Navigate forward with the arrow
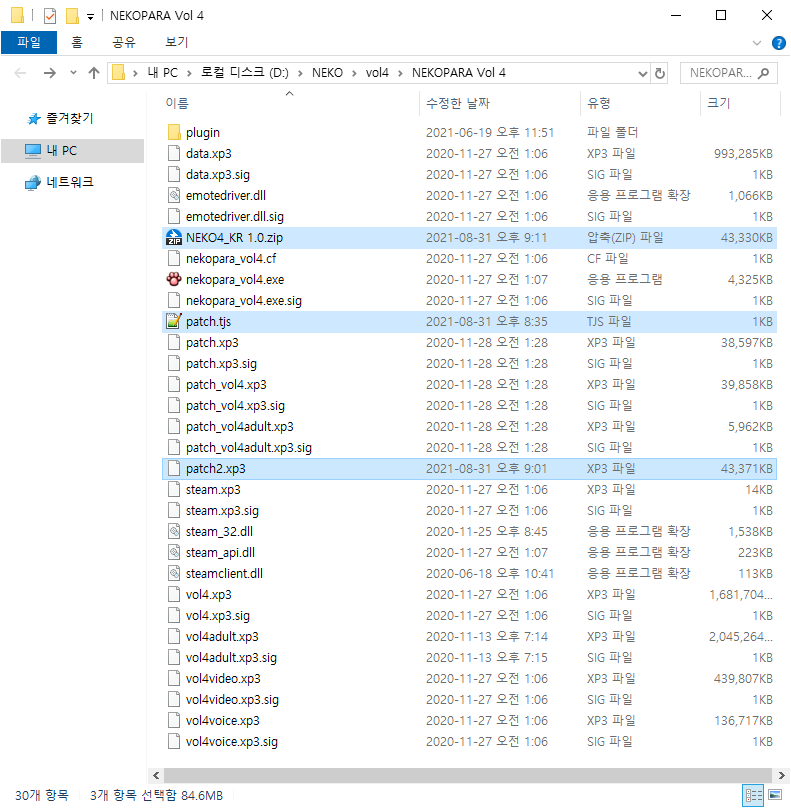This screenshot has height=808, width=791. tap(50, 73)
